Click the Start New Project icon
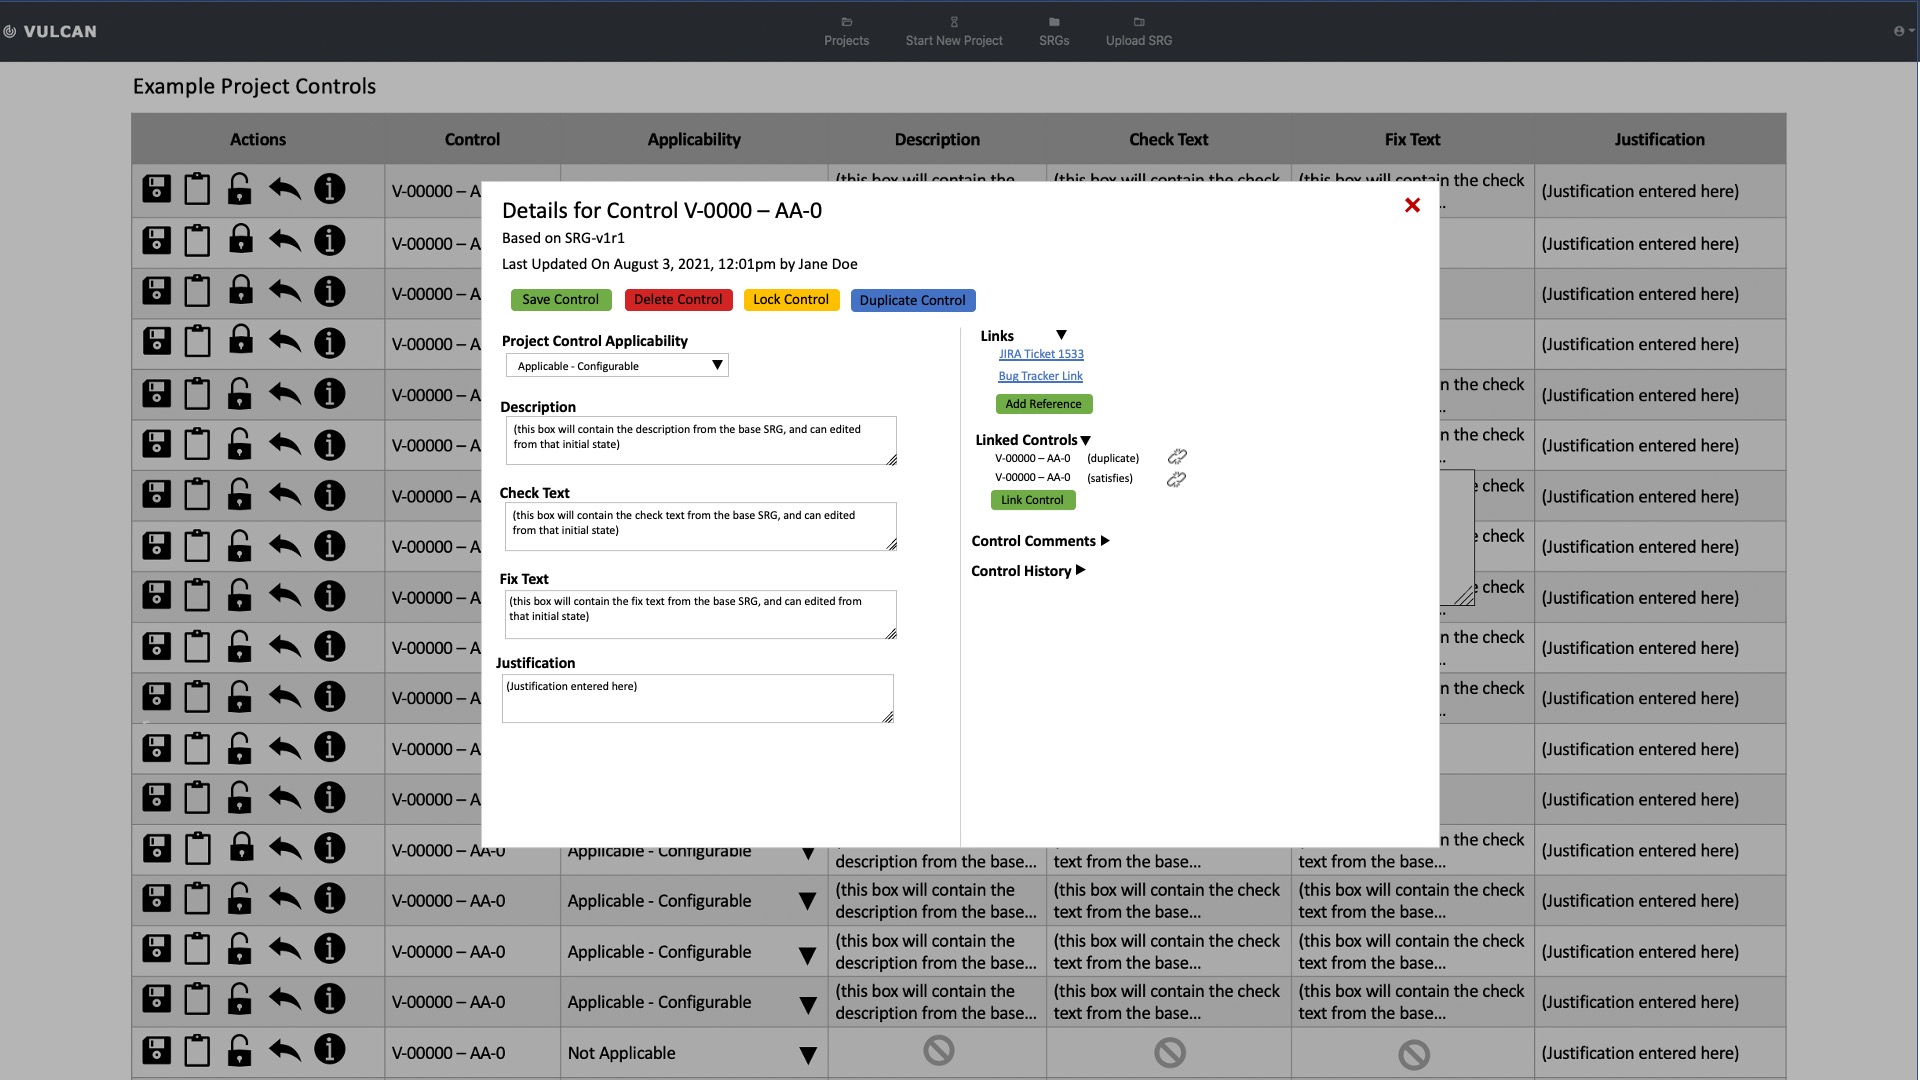 (953, 30)
